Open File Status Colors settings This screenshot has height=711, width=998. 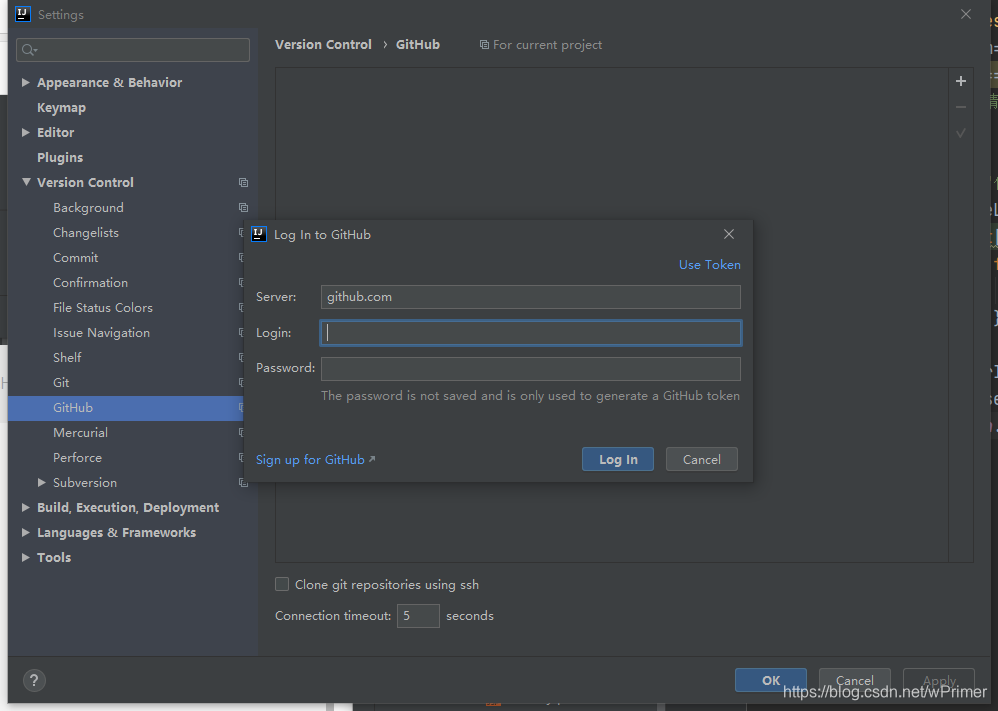103,307
